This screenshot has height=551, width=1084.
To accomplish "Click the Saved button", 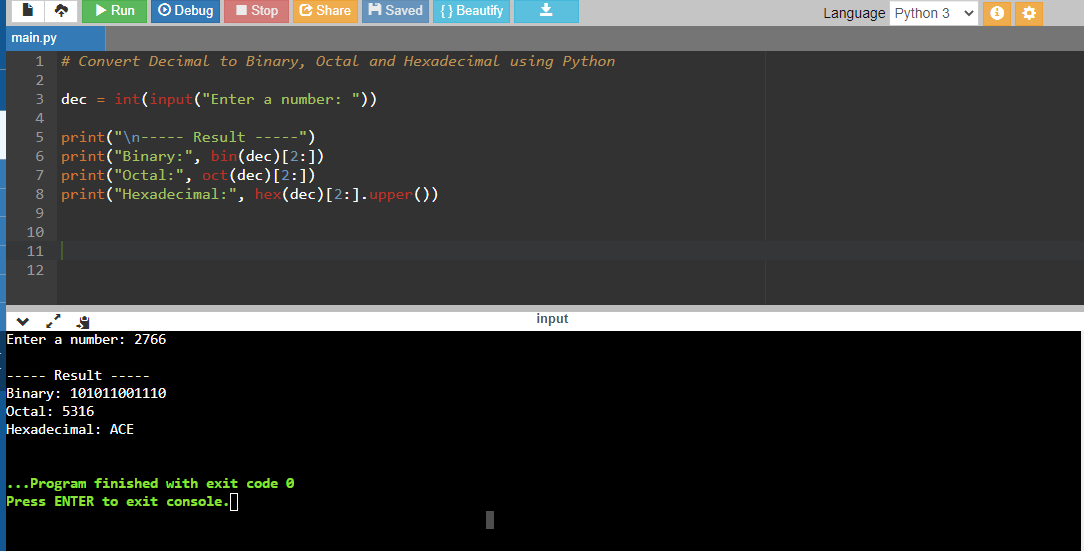I will (x=395, y=11).
